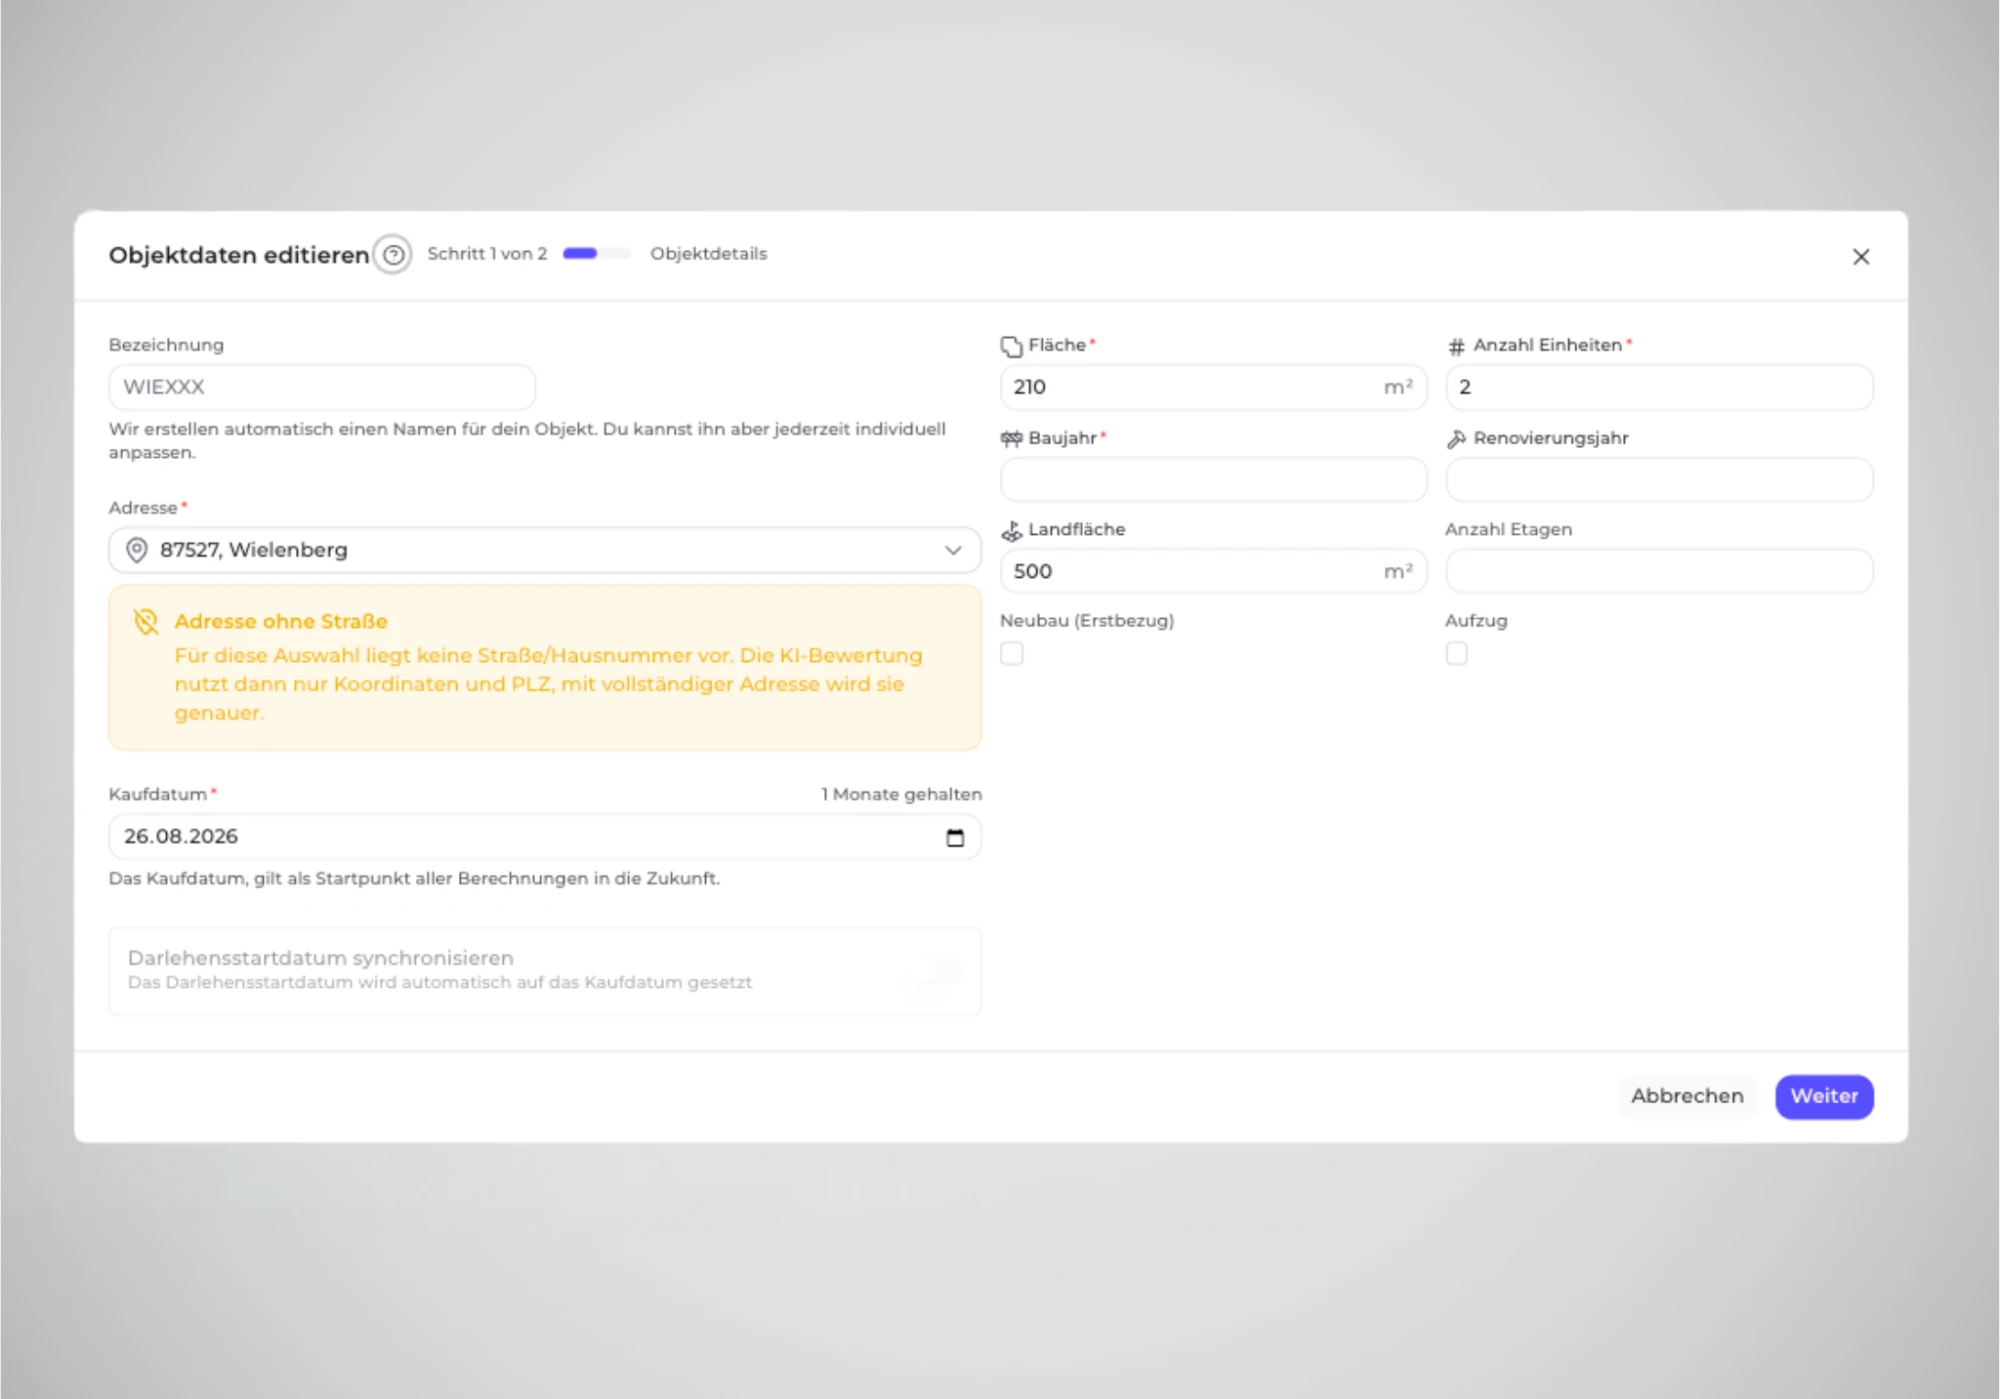
Task: Focus the empty Baujahr field
Action: tap(1213, 480)
